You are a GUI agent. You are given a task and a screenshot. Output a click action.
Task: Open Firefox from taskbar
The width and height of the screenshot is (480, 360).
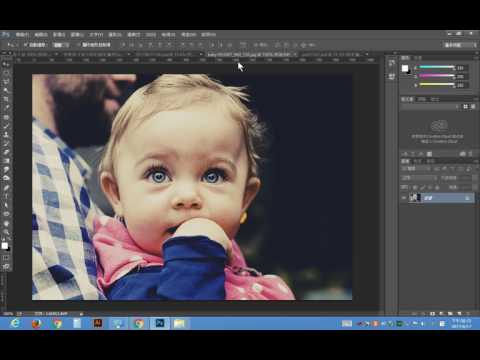click(36, 323)
